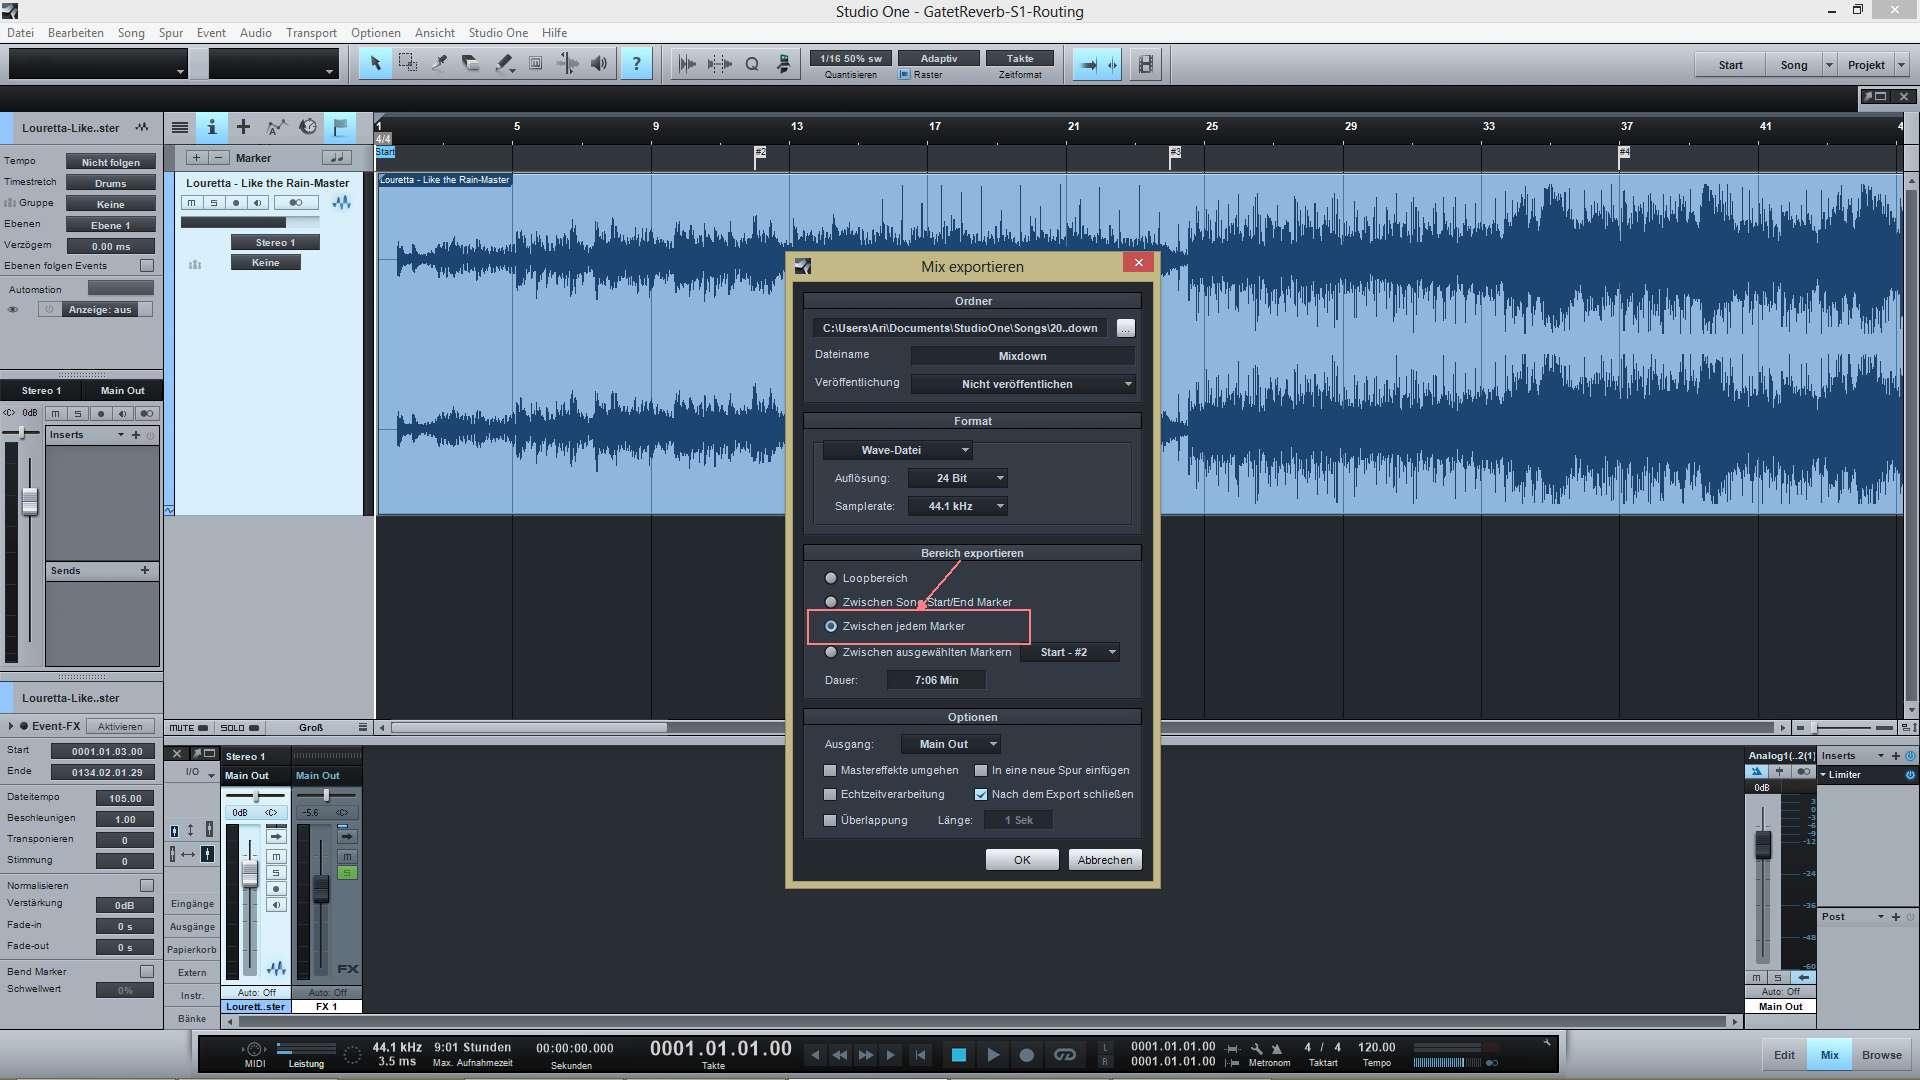Click the Q quantize icon
The width and height of the screenshot is (1920, 1080).
click(752, 64)
